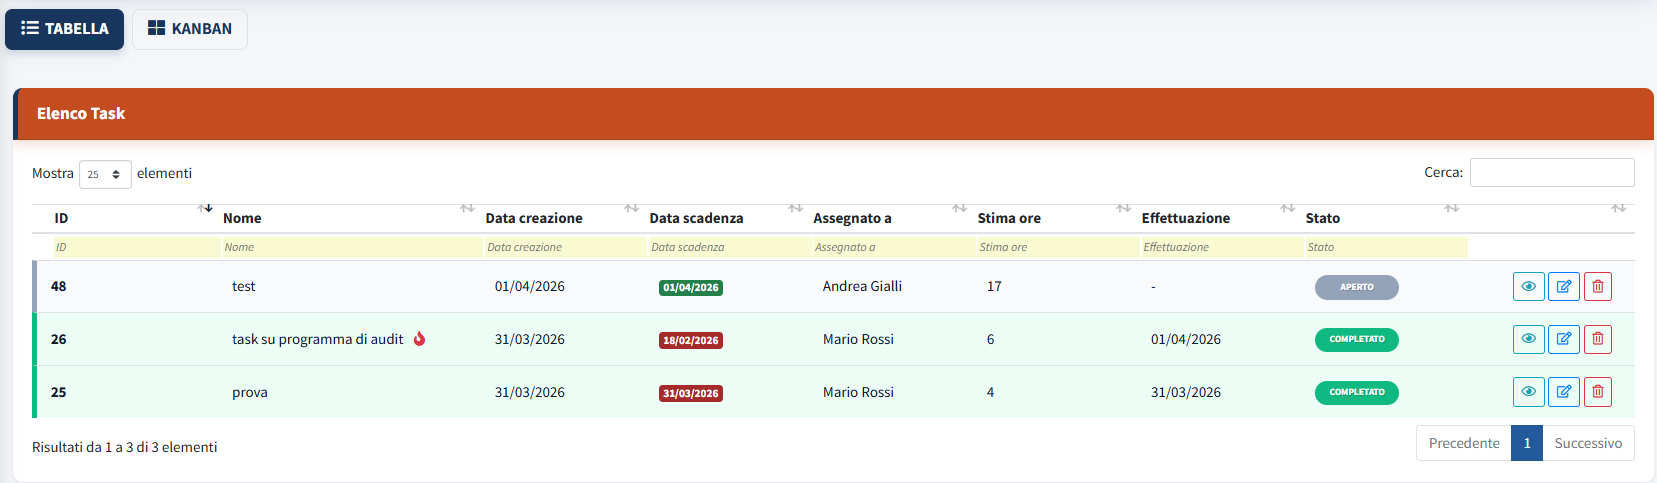
Task: Click the edit icon for task 48
Action: coord(1563,287)
